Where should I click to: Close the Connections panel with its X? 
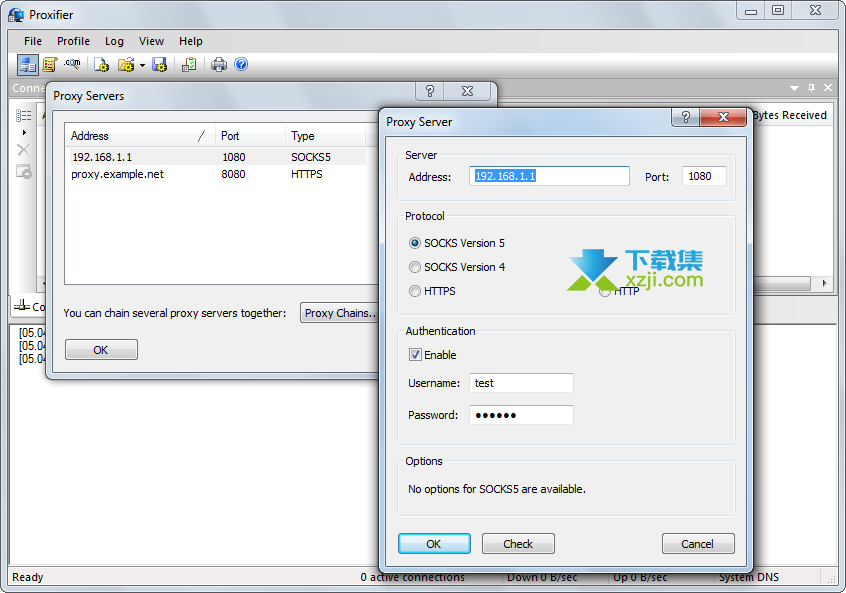click(x=828, y=87)
